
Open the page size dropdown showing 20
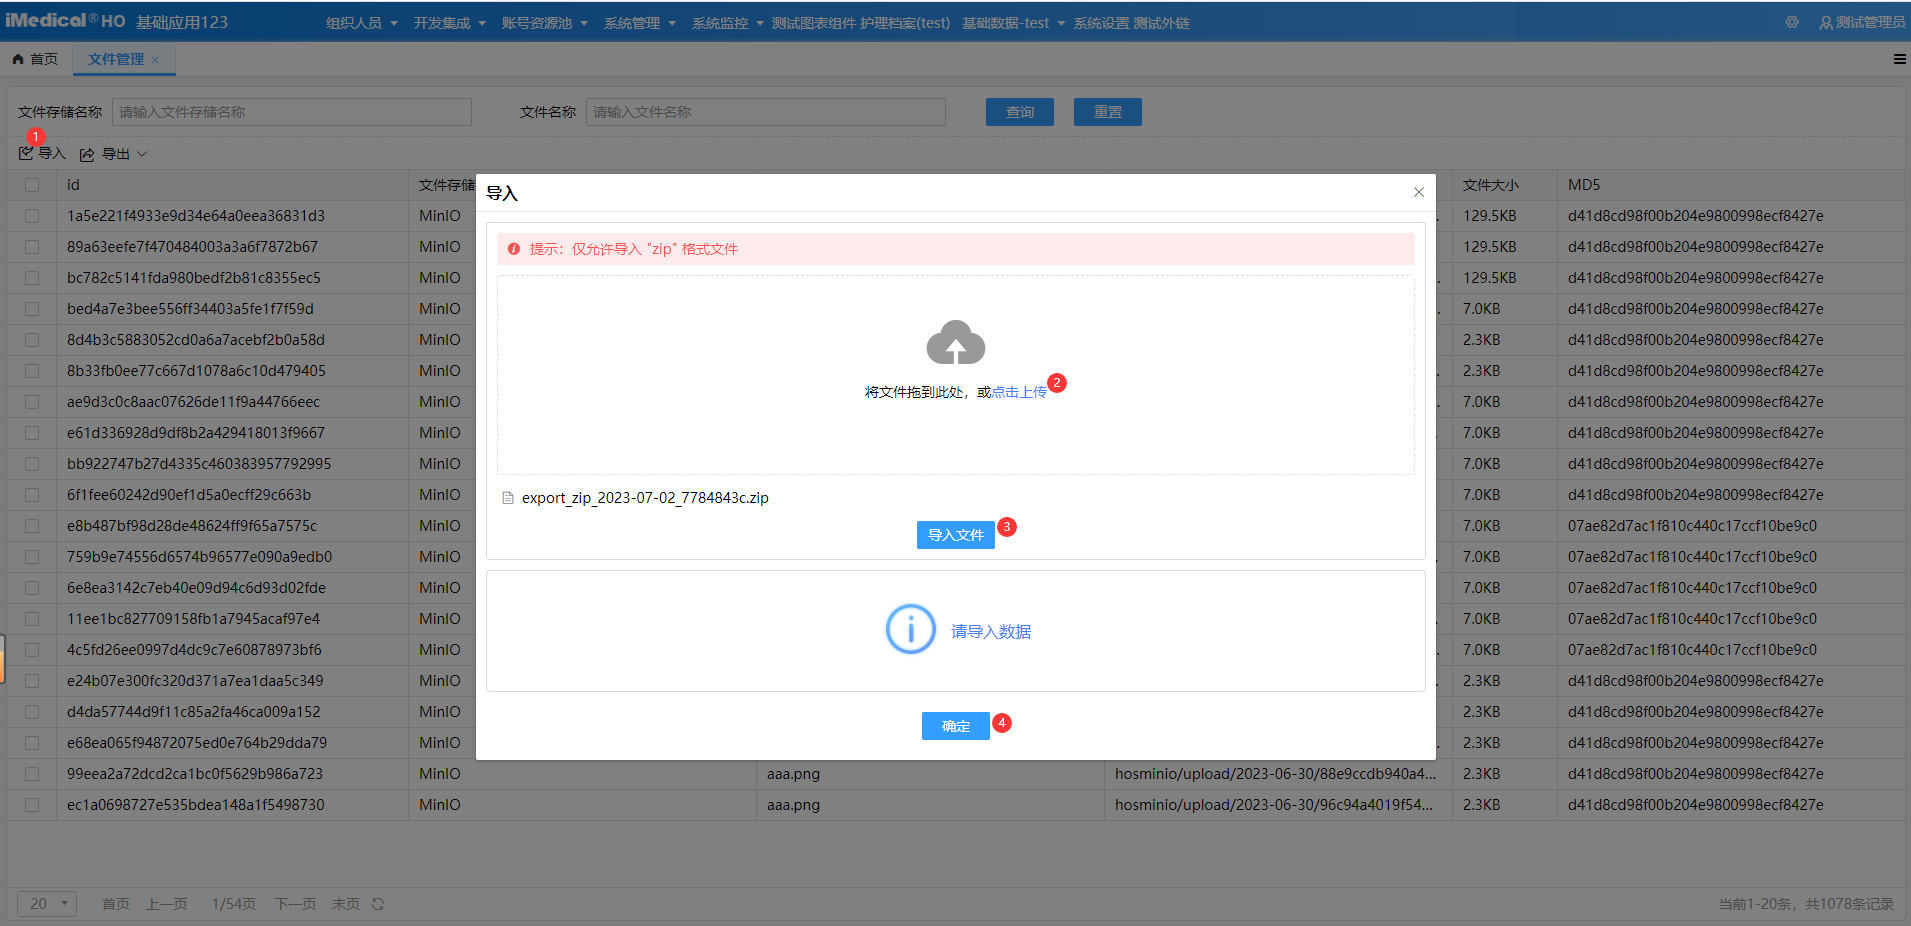pyautogui.click(x=46, y=903)
